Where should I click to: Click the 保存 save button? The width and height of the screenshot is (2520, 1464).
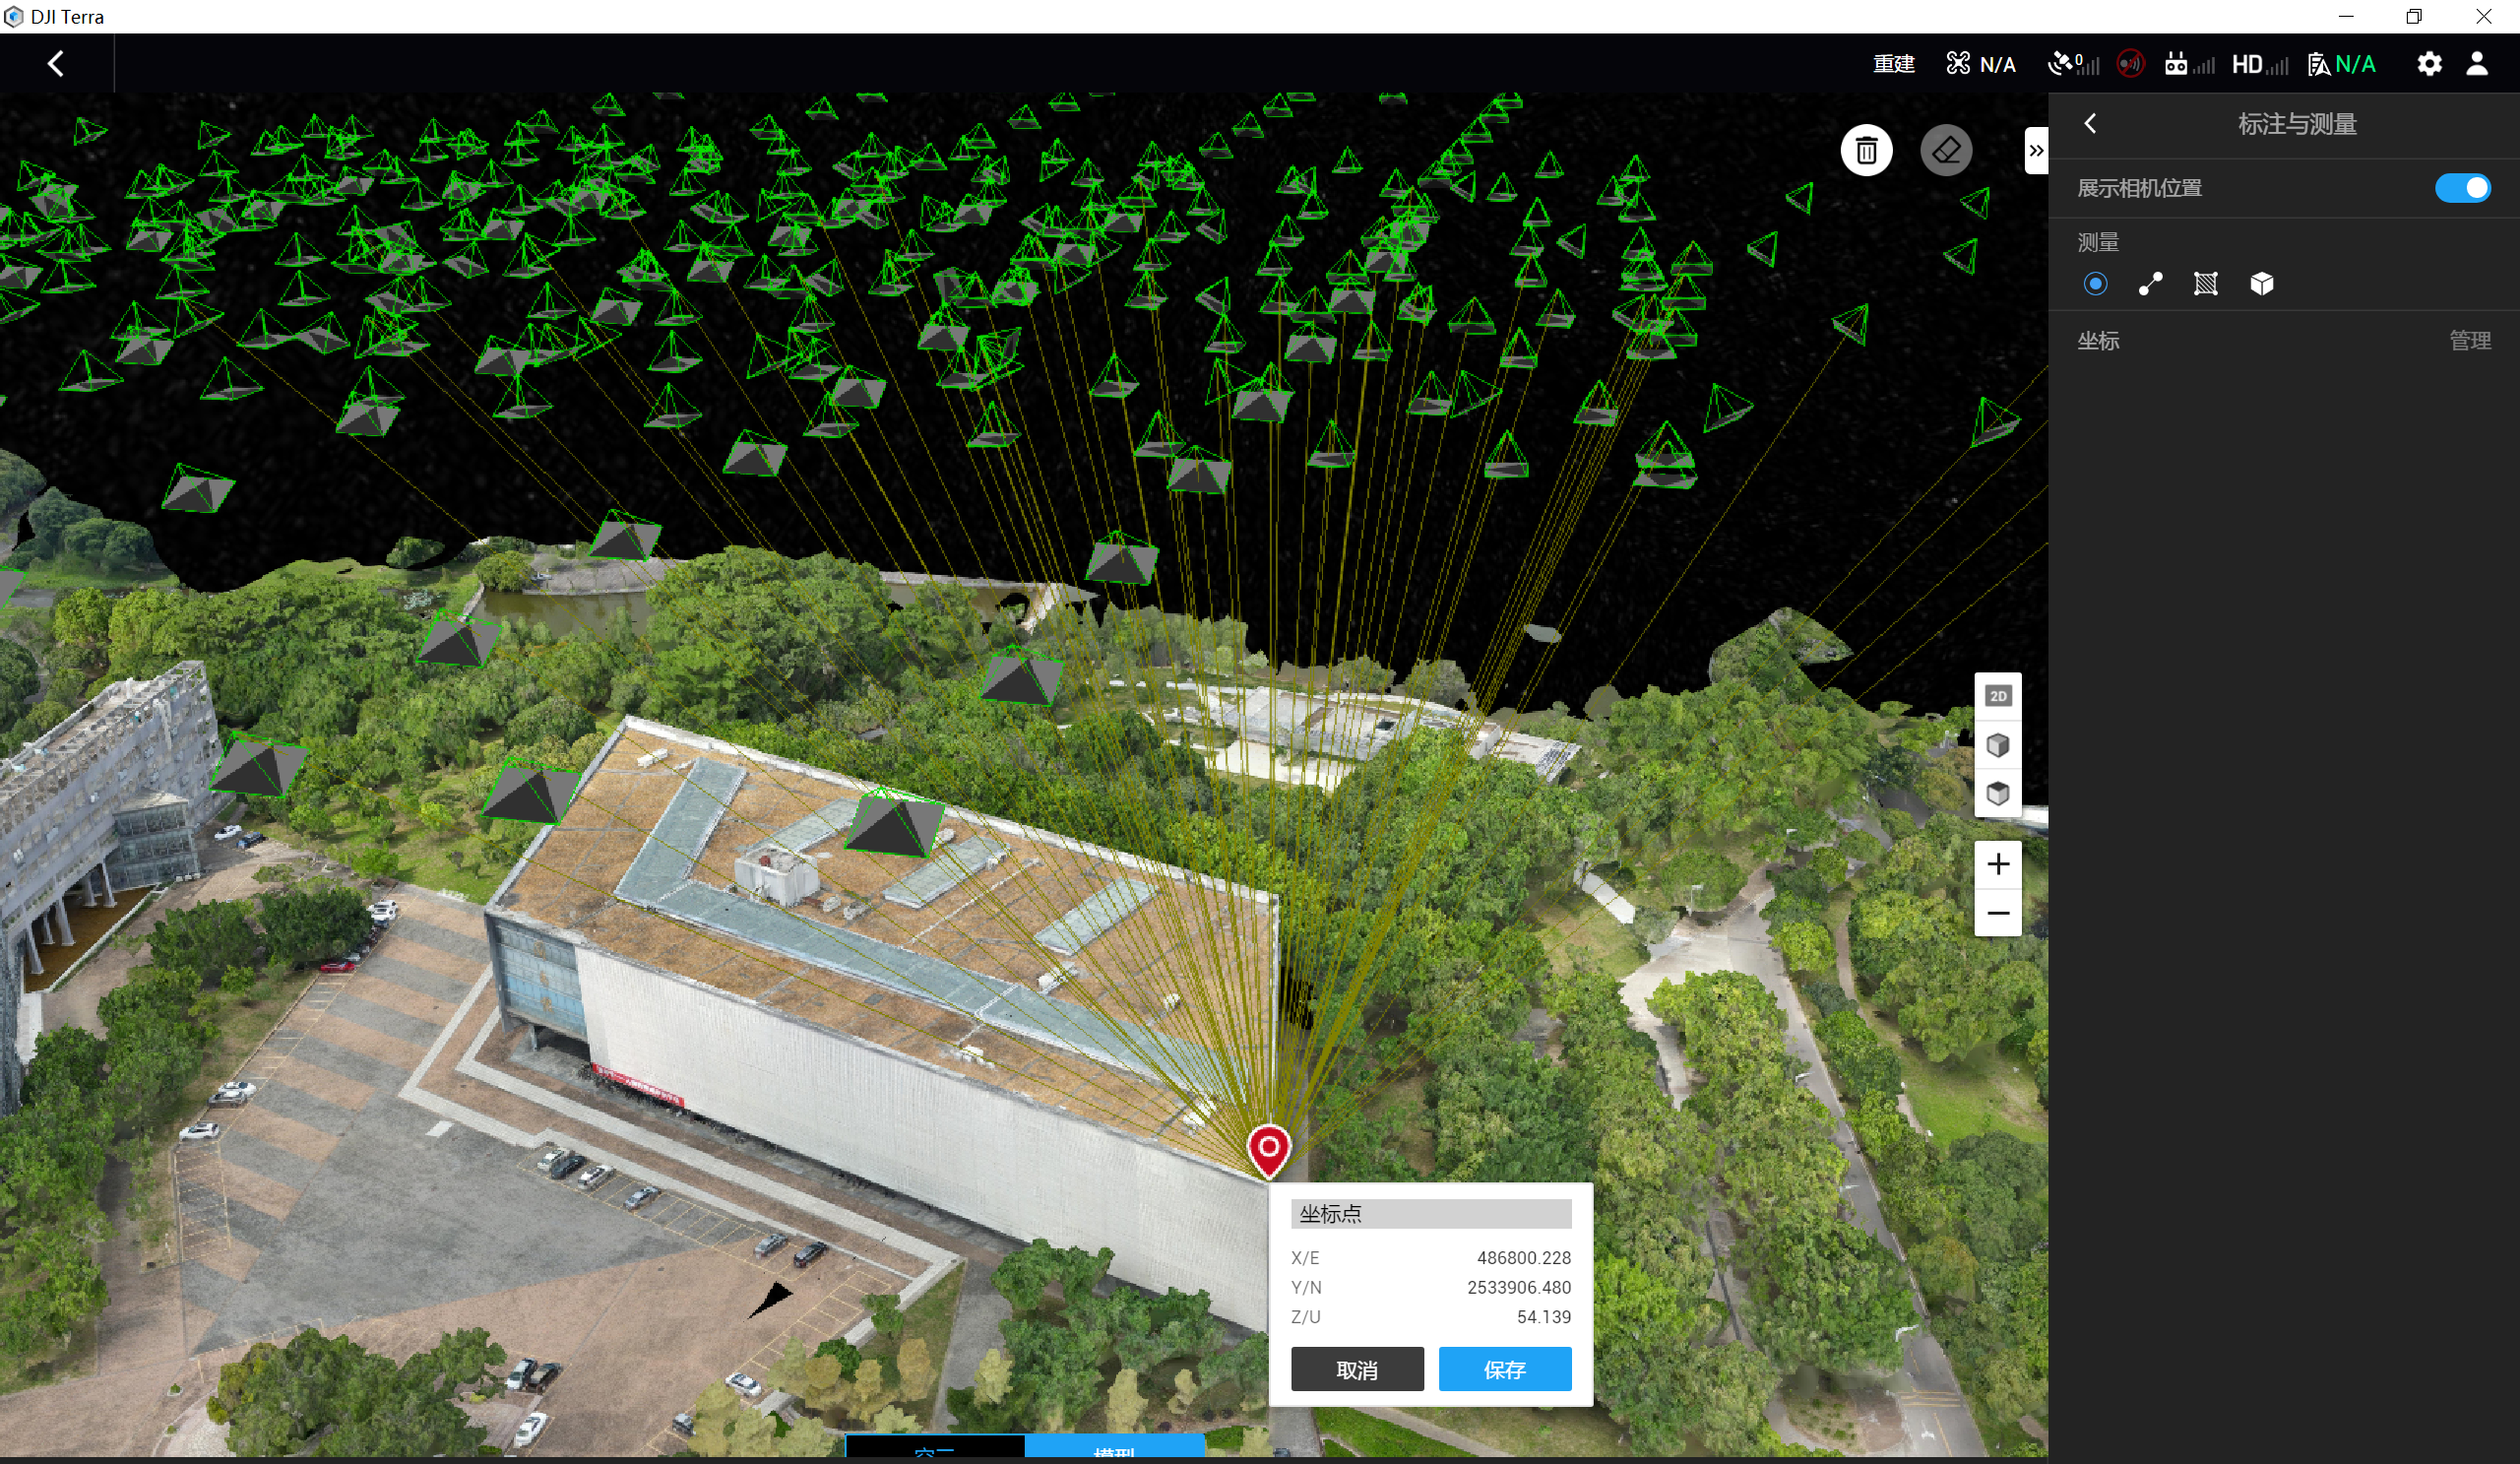pos(1504,1369)
